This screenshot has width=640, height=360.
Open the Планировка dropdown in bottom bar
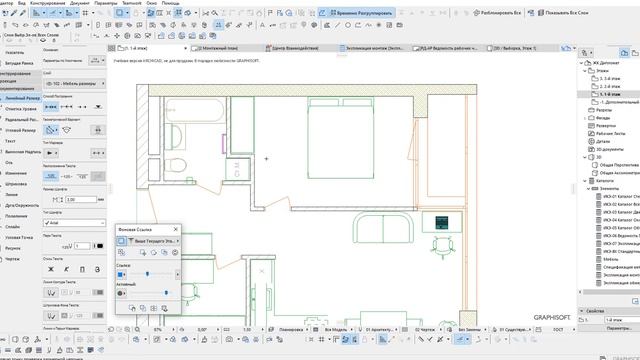[290, 329]
